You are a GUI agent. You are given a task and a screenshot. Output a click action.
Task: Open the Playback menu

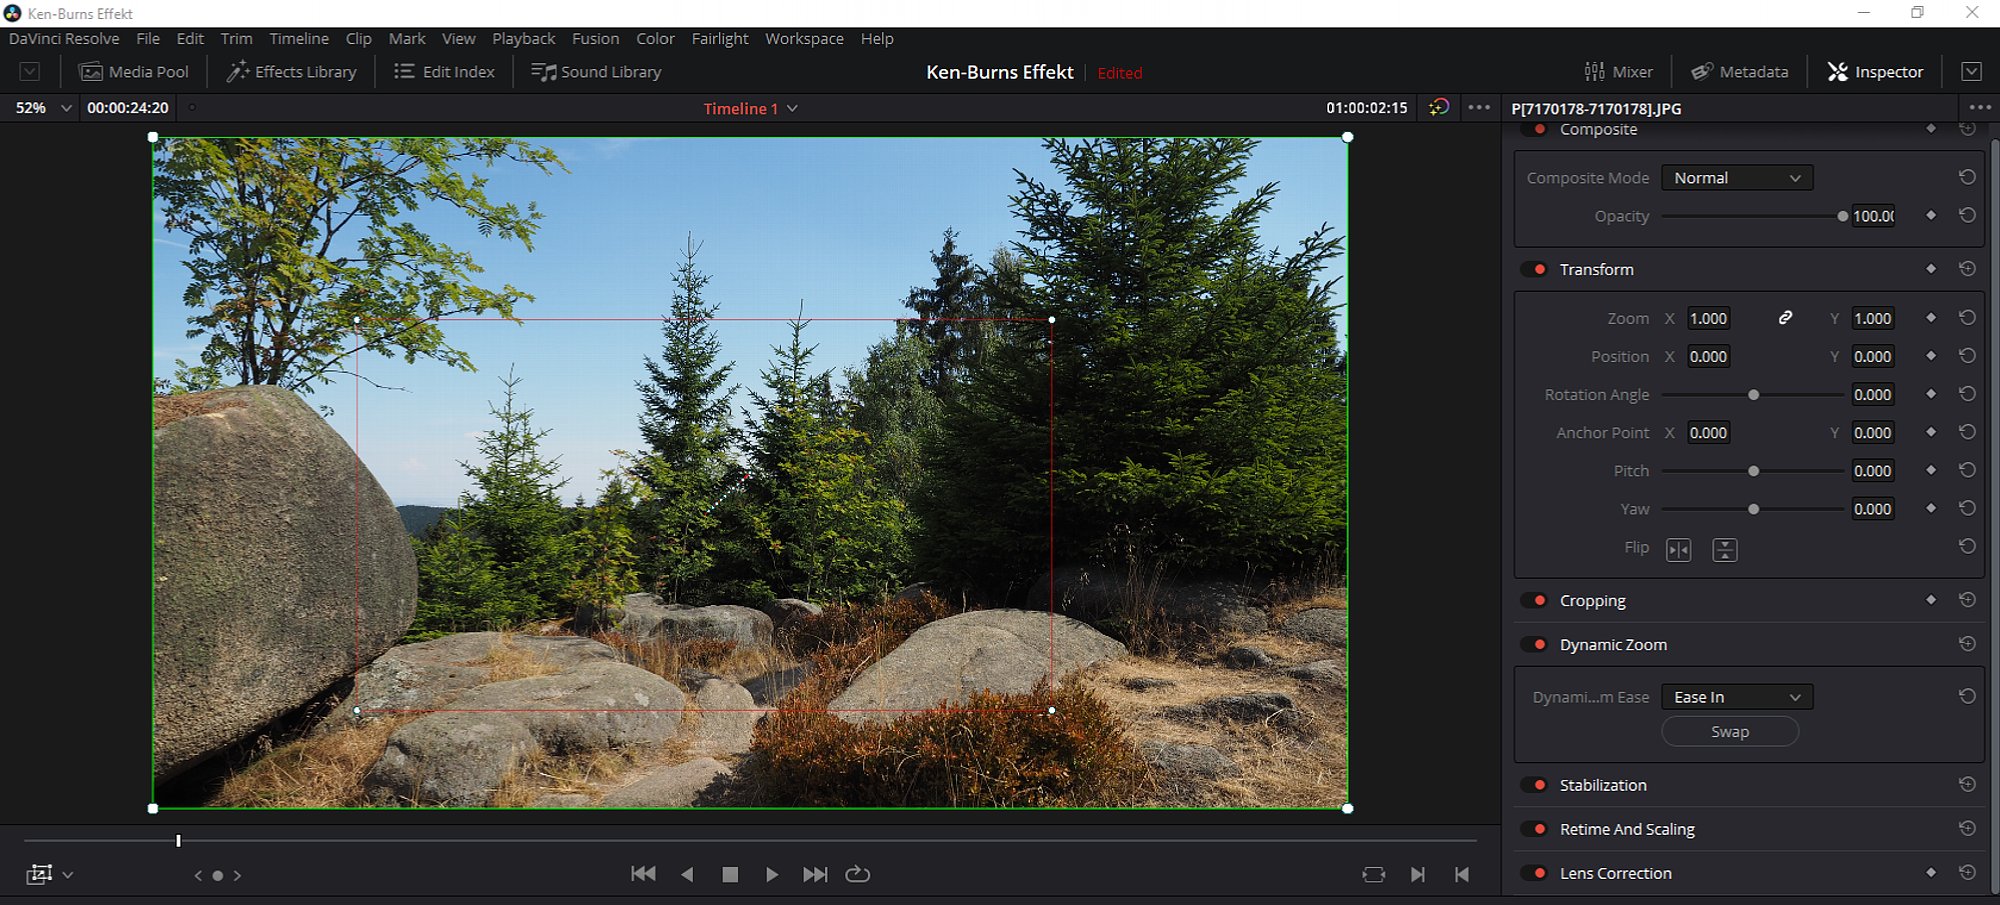tap(523, 39)
